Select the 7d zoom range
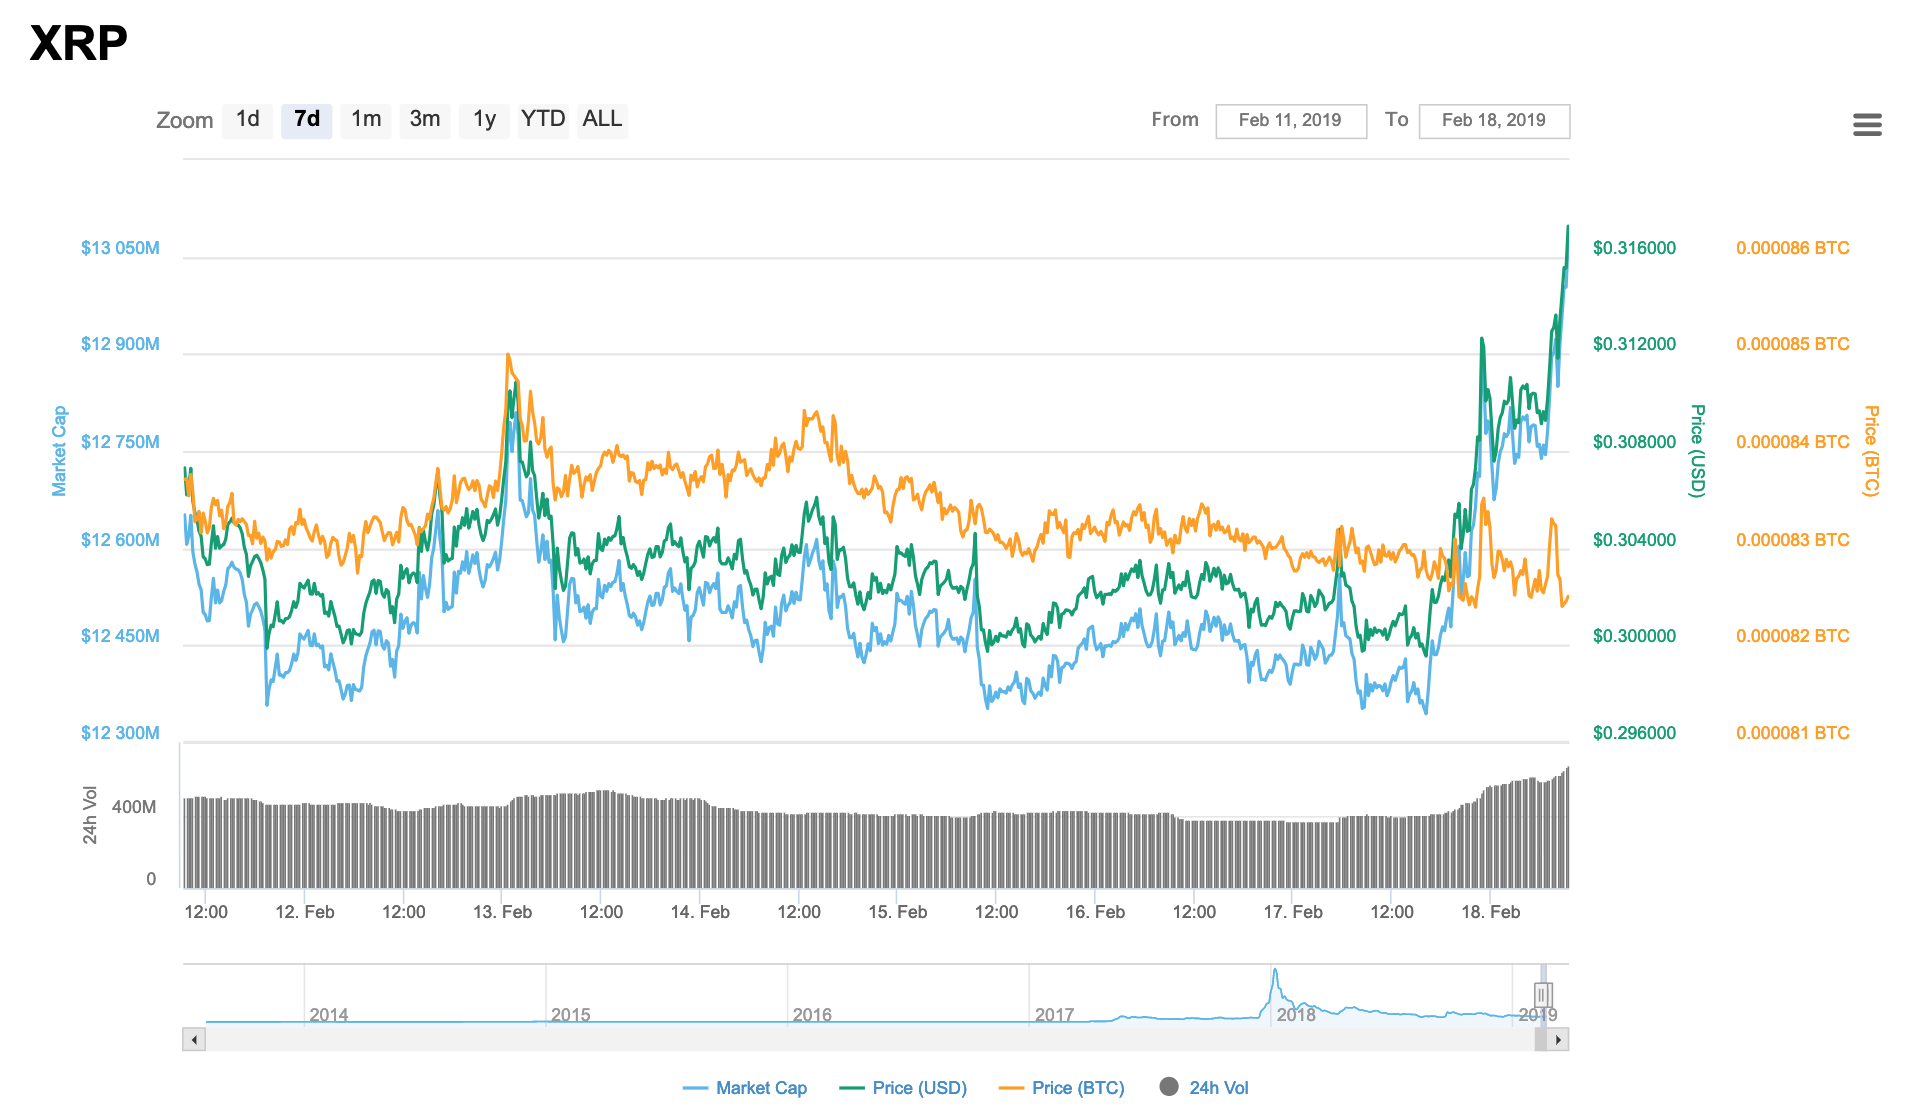This screenshot has height=1112, width=1916. (306, 120)
